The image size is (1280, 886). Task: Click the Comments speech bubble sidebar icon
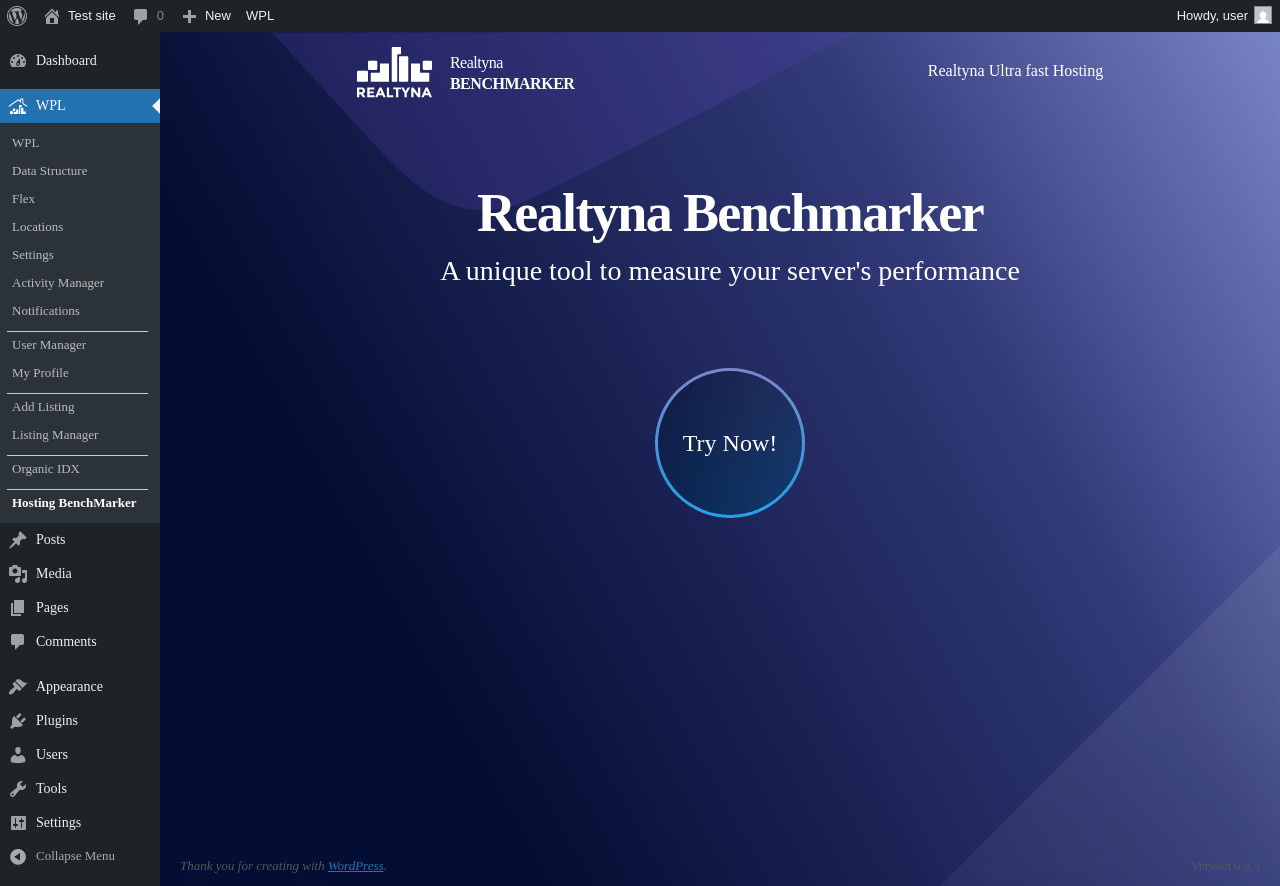(18, 642)
